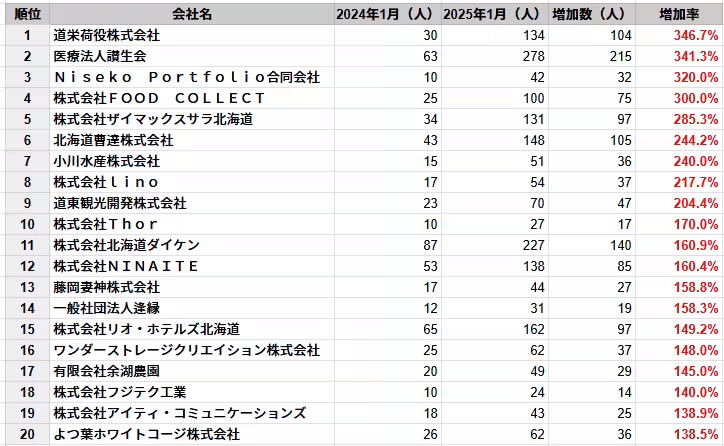Click the Niseko Portfolio合同会社 cell

tap(192, 77)
